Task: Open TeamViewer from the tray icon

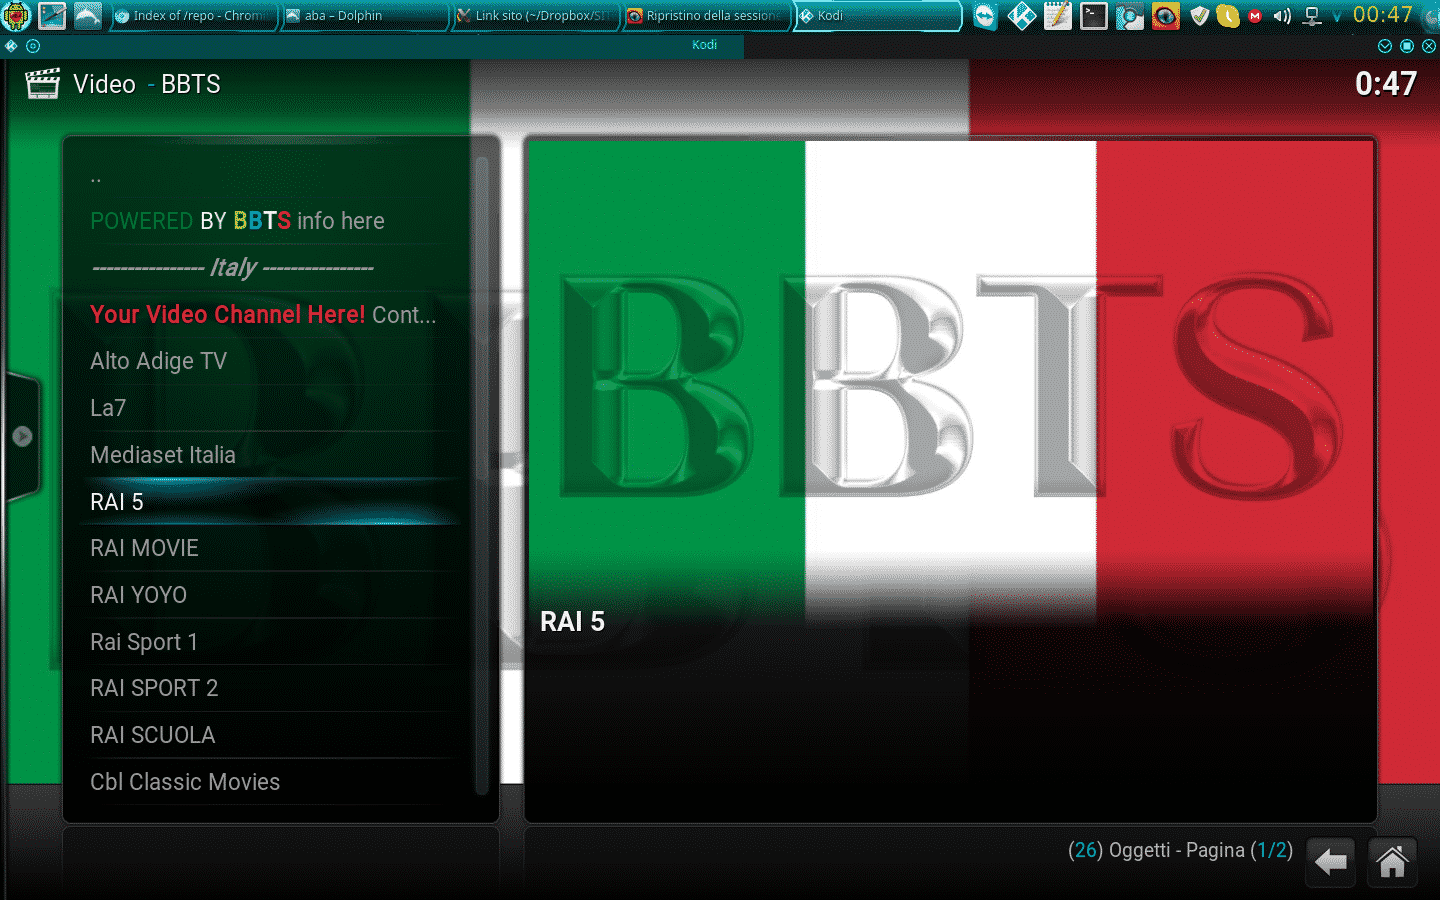Action: (985, 16)
